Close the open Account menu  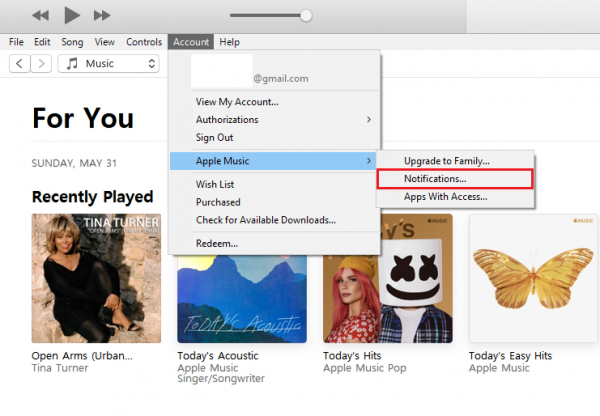191,42
